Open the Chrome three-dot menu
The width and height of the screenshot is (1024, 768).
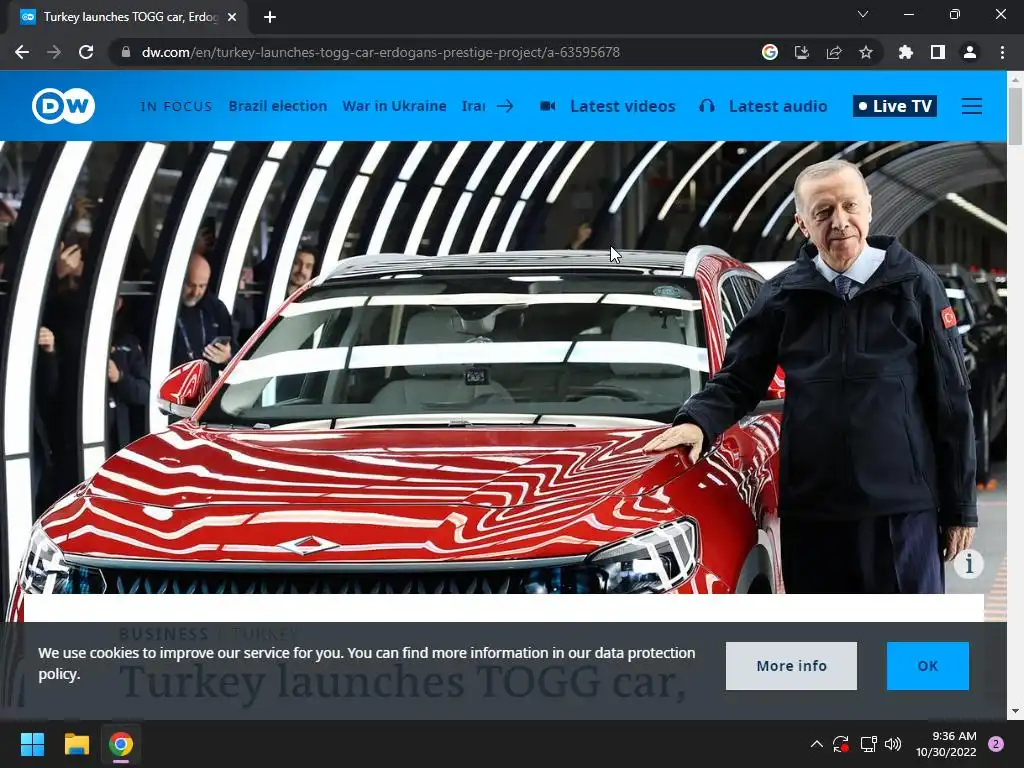click(1002, 52)
